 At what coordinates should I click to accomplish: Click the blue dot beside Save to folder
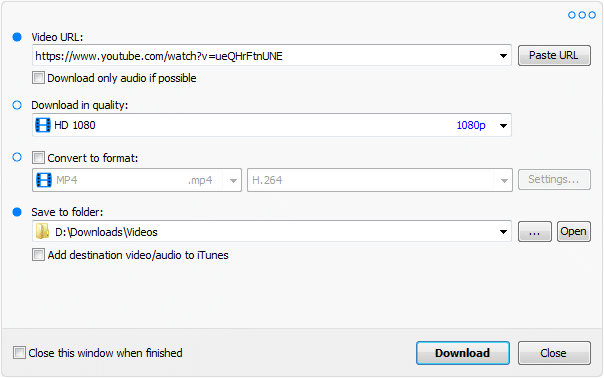pos(17,212)
